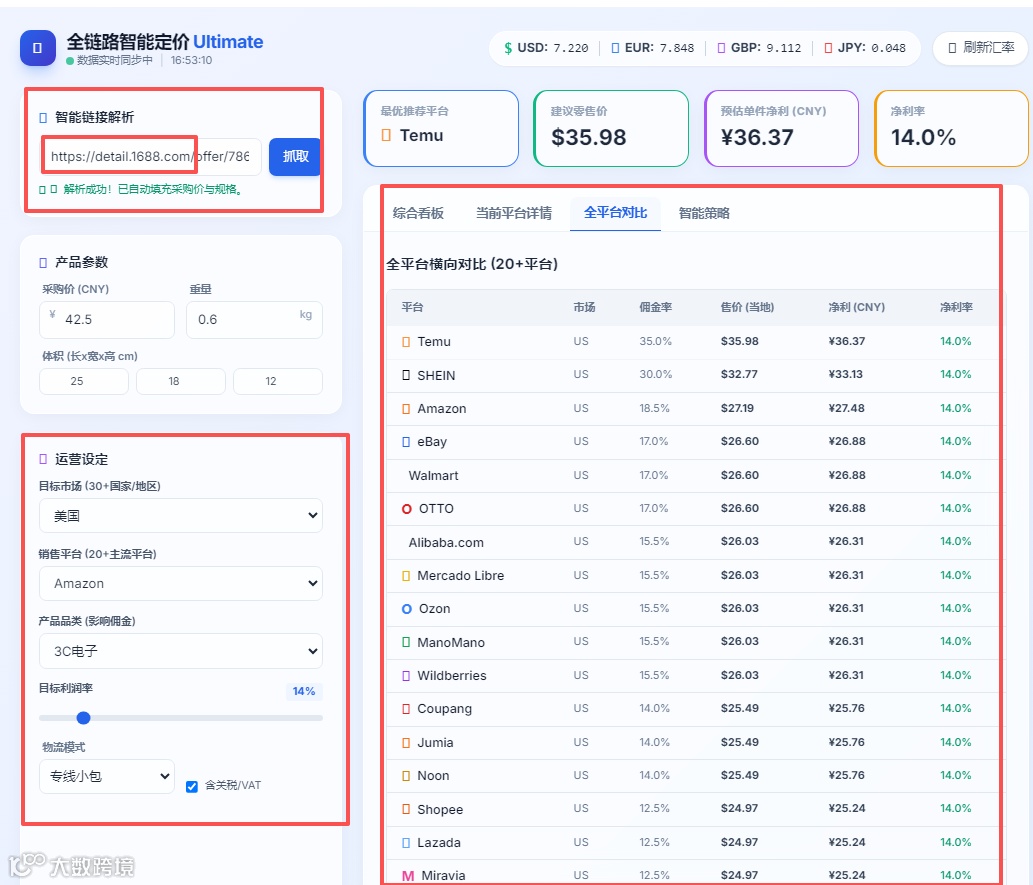Click the width field showing 18

(x=181, y=382)
